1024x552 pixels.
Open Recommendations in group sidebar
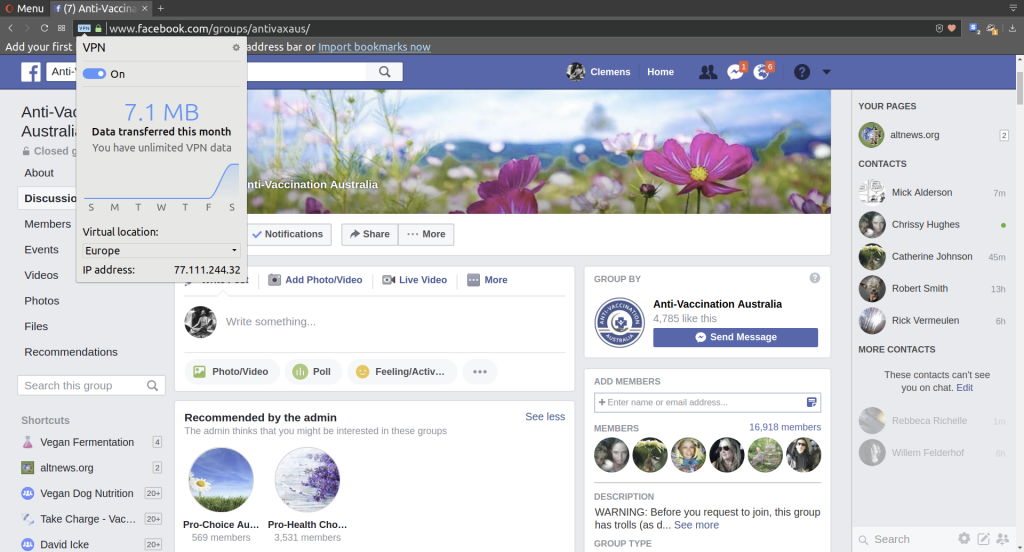tap(71, 352)
